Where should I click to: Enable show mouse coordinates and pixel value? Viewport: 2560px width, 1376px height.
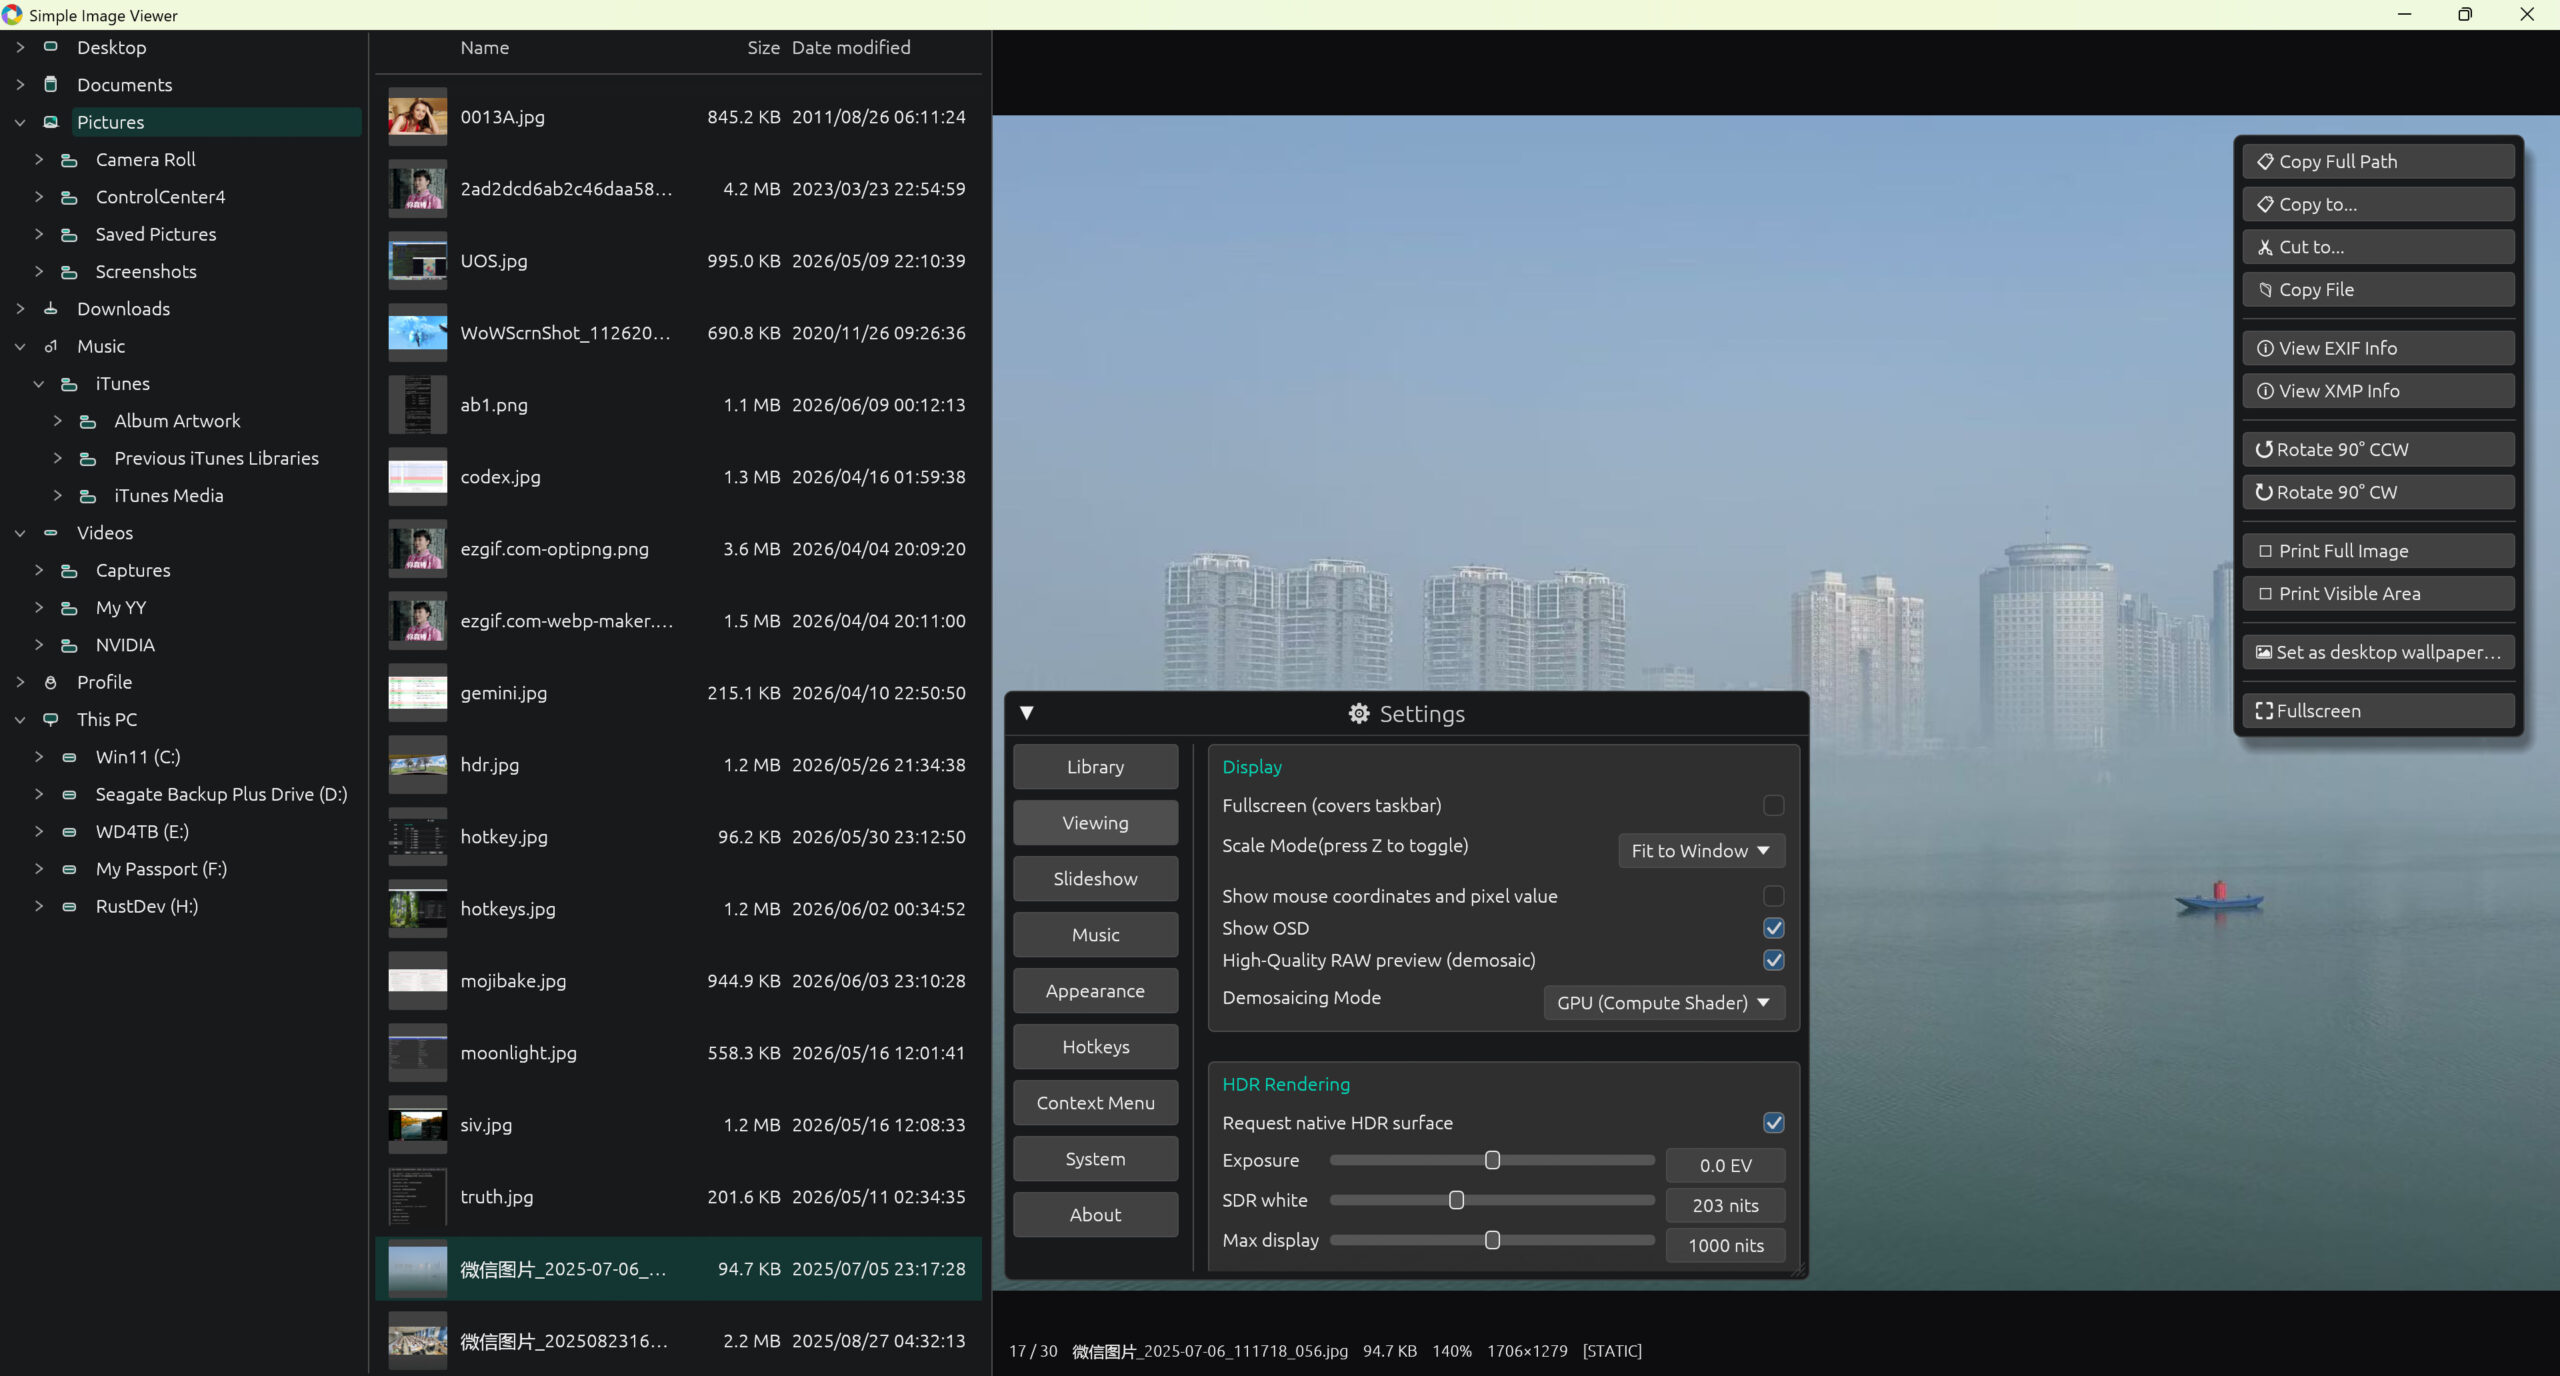pyautogui.click(x=1773, y=896)
